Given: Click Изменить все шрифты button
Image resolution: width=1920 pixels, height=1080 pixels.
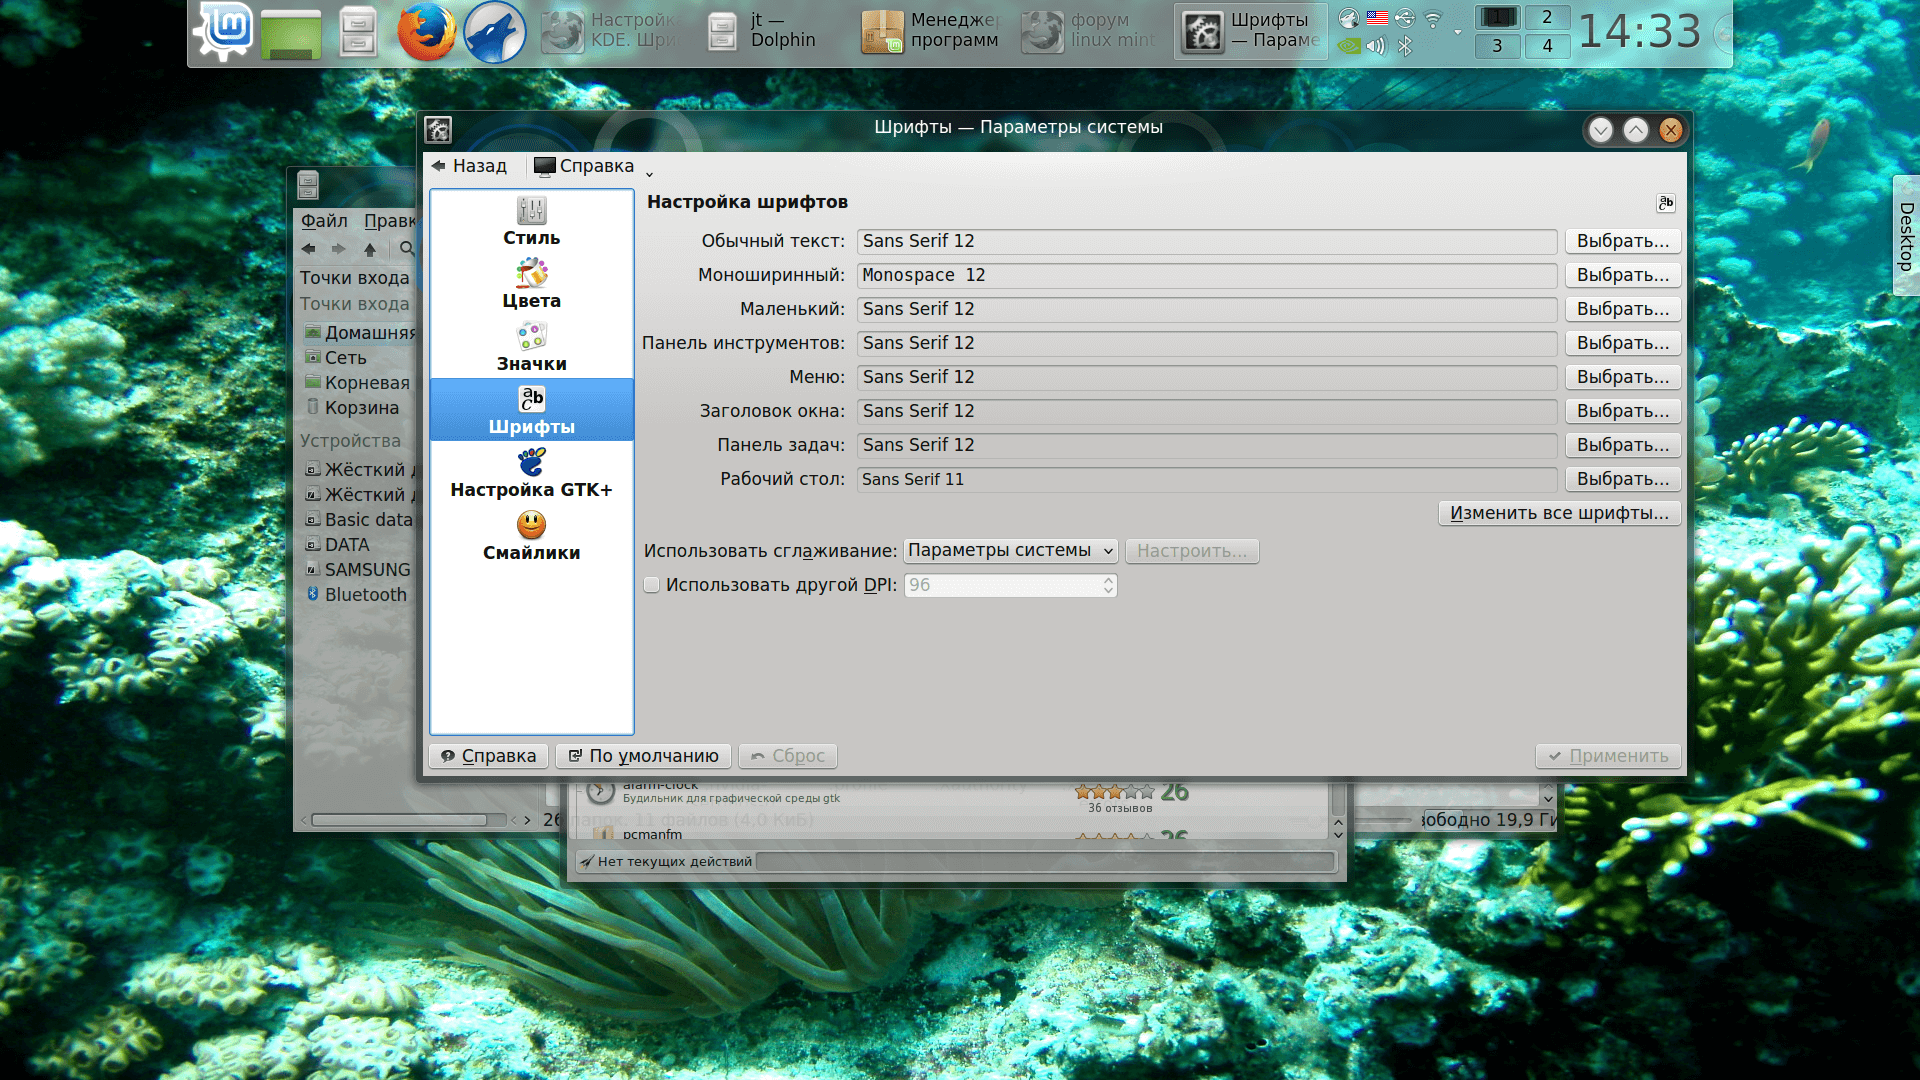Looking at the screenshot, I should pos(1559,513).
